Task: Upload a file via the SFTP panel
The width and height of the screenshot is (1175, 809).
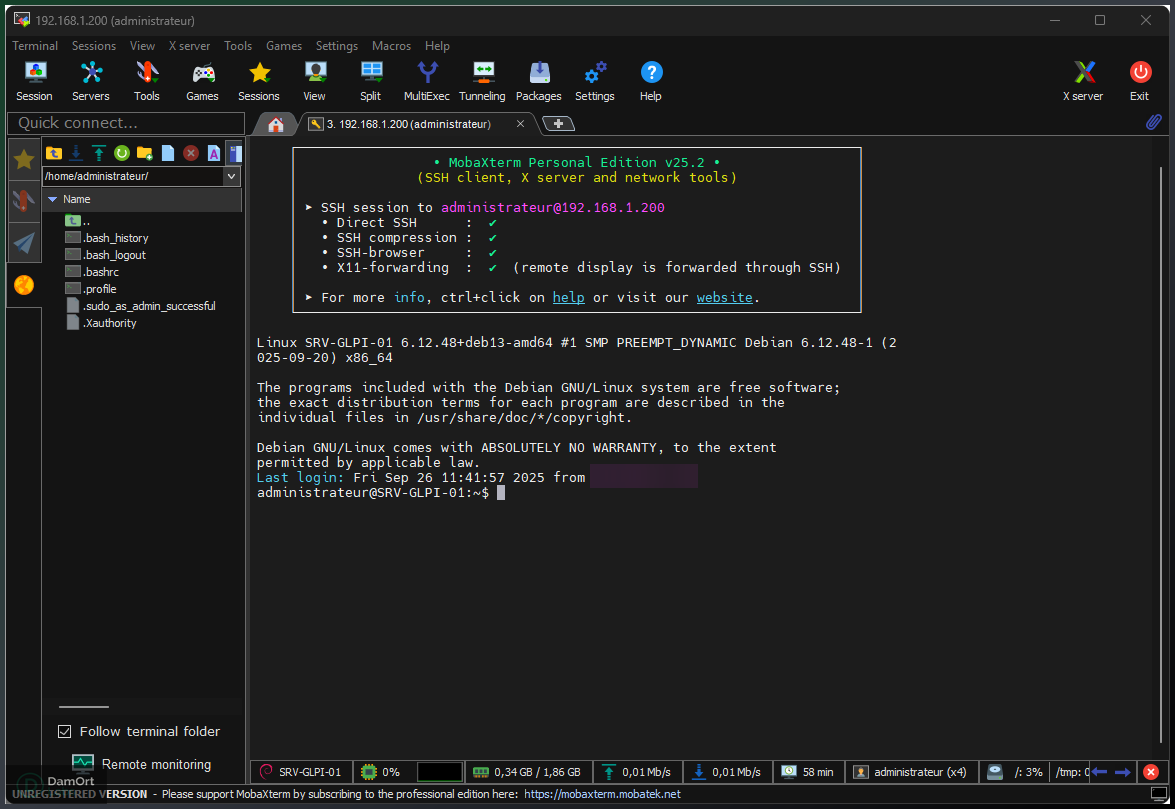Action: tap(98, 152)
